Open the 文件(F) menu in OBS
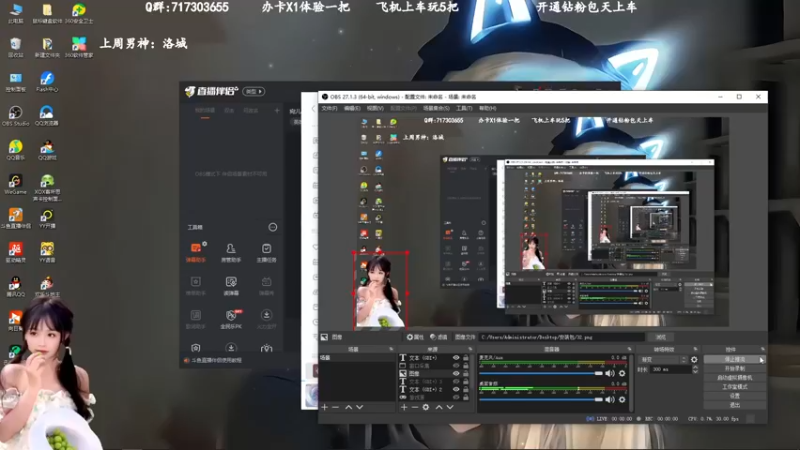This screenshot has width=800, height=450. [329, 108]
